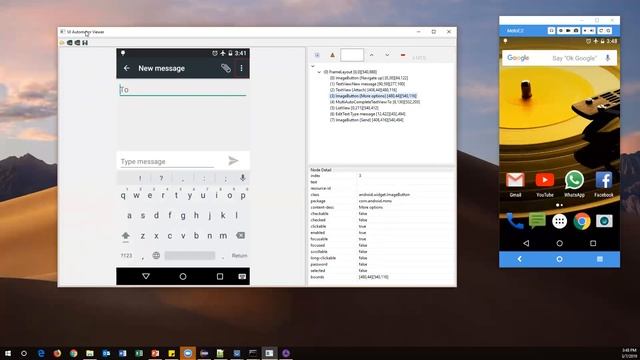This screenshot has width=640, height=360.
Task: Click the back arrow in New message header
Action: click(x=127, y=68)
